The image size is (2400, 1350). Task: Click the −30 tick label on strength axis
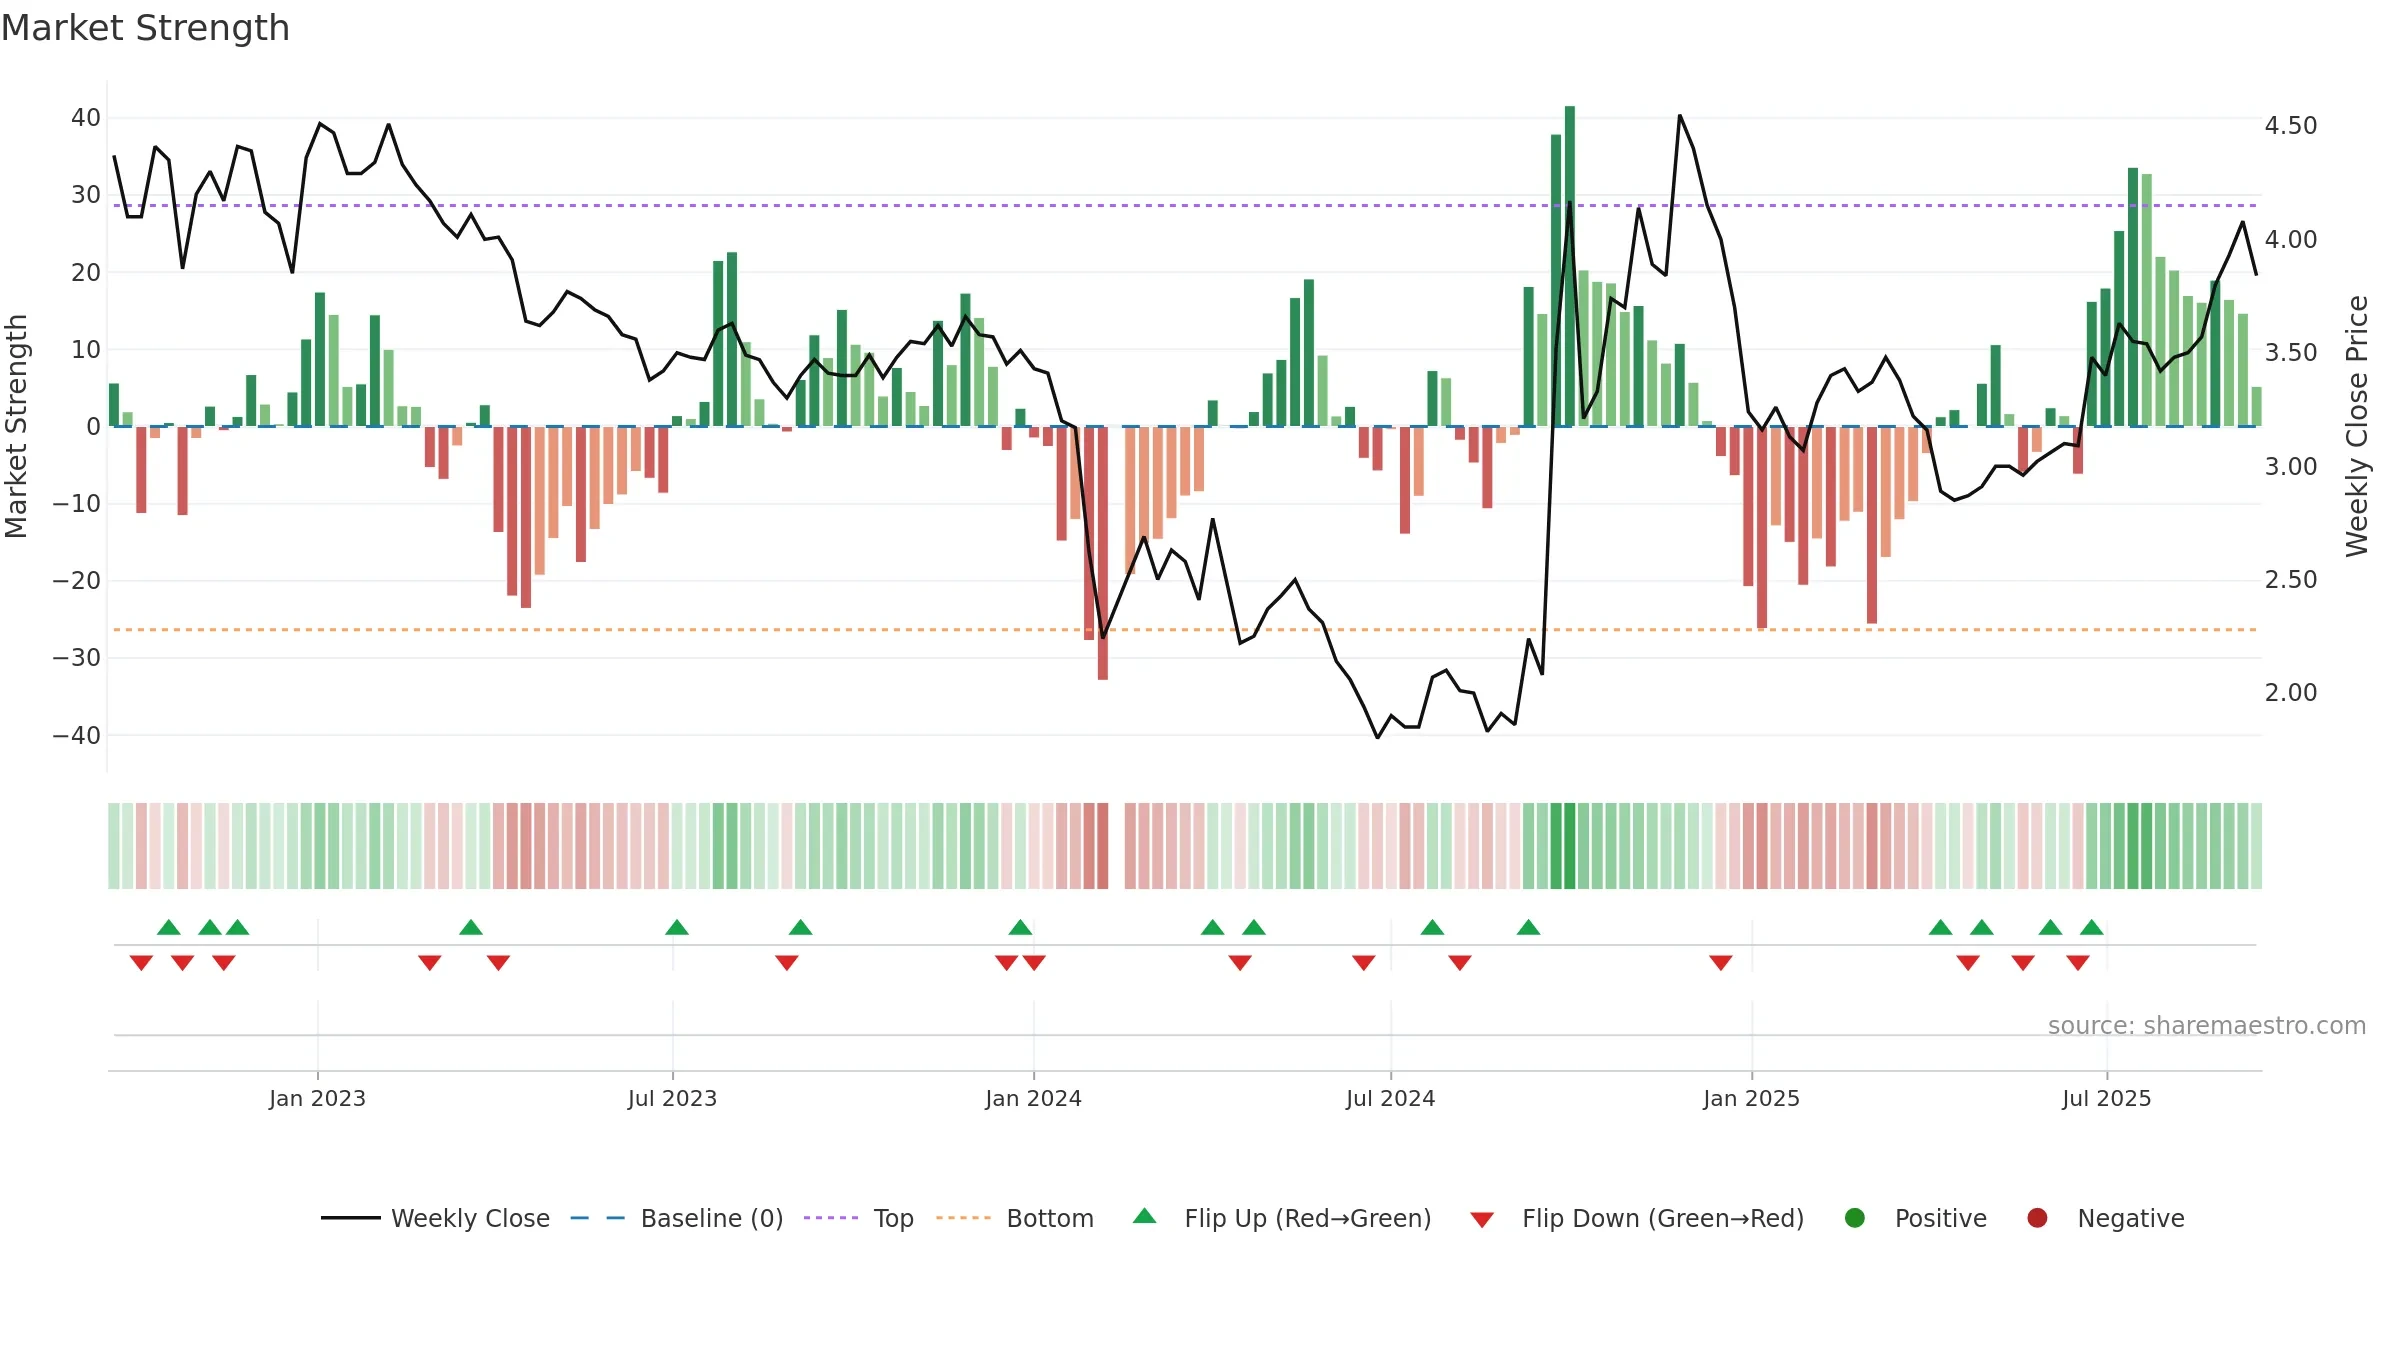pos(77,658)
